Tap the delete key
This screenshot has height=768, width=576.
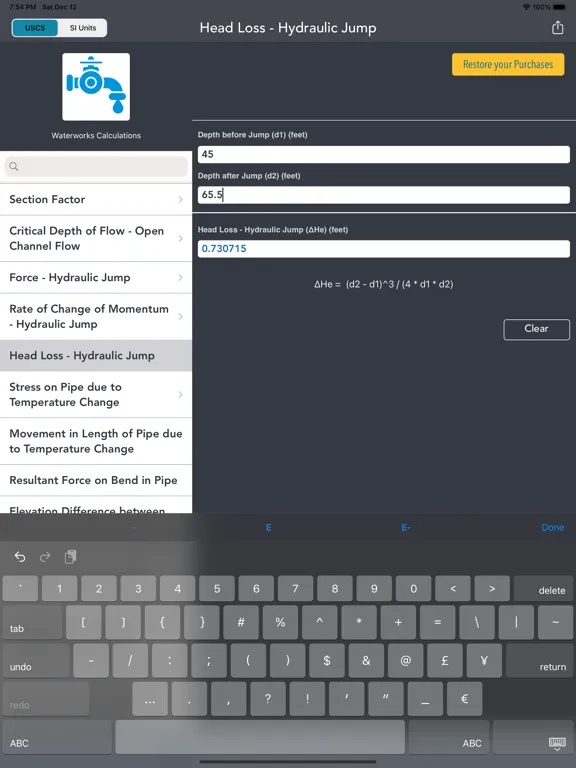pyautogui.click(x=543, y=589)
